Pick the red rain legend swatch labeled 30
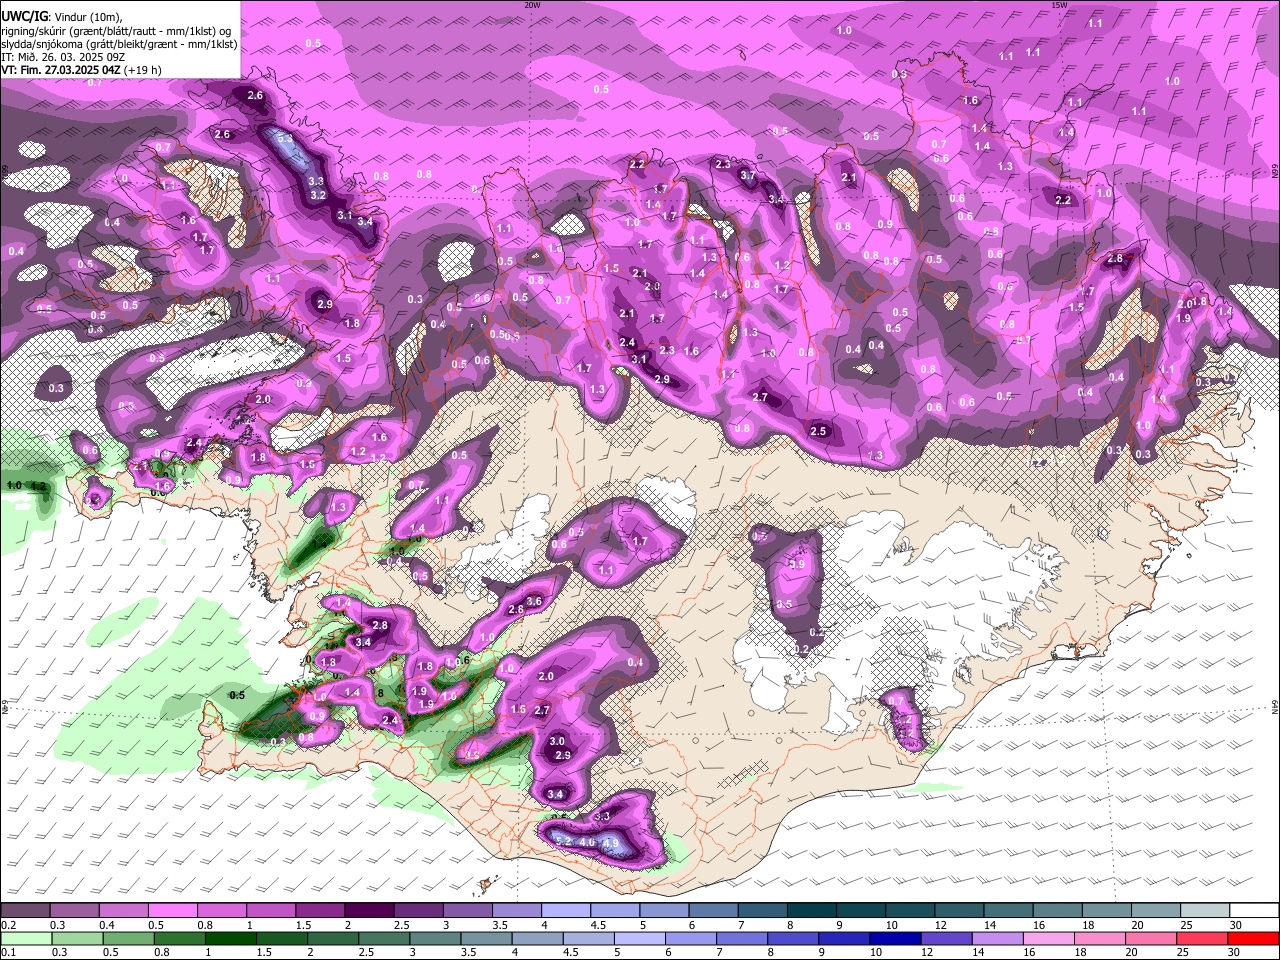1280x960 pixels. 1252,938
